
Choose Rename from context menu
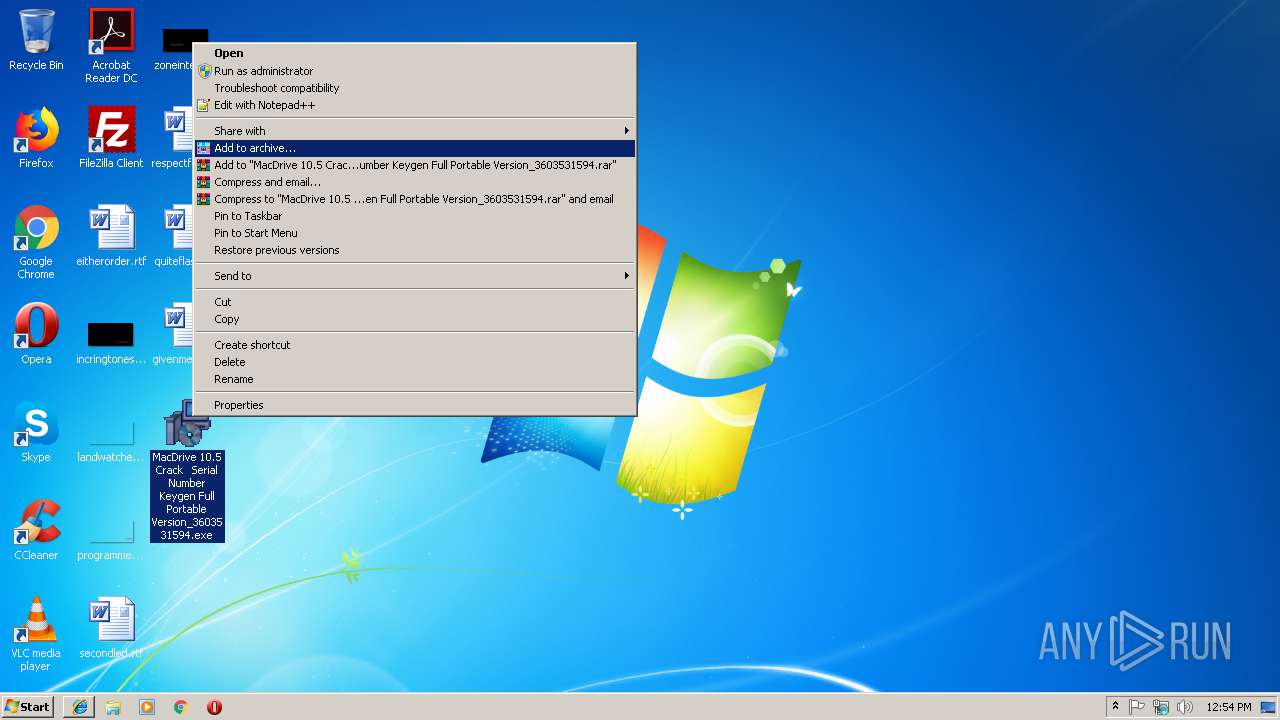[415, 379]
